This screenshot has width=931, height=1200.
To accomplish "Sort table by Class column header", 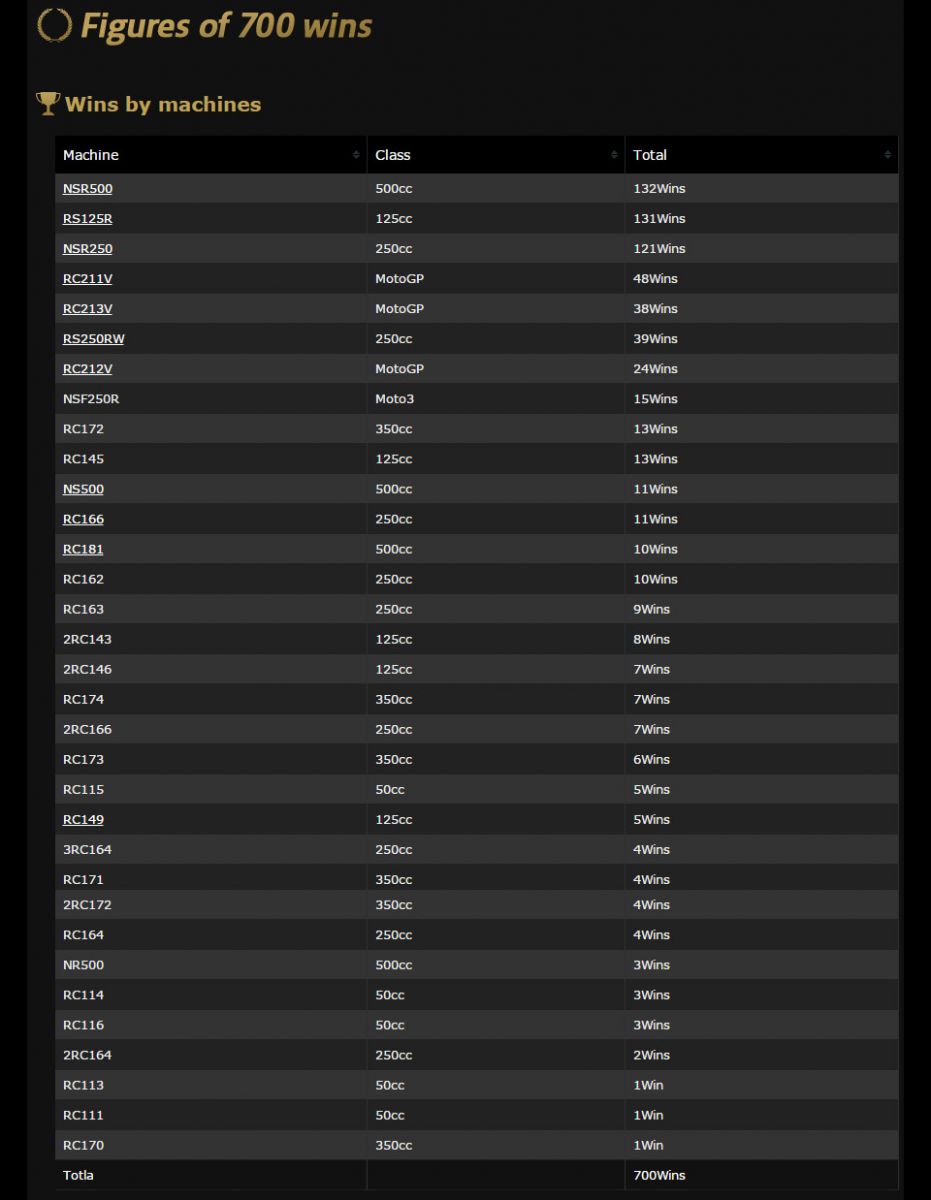I will pos(496,155).
